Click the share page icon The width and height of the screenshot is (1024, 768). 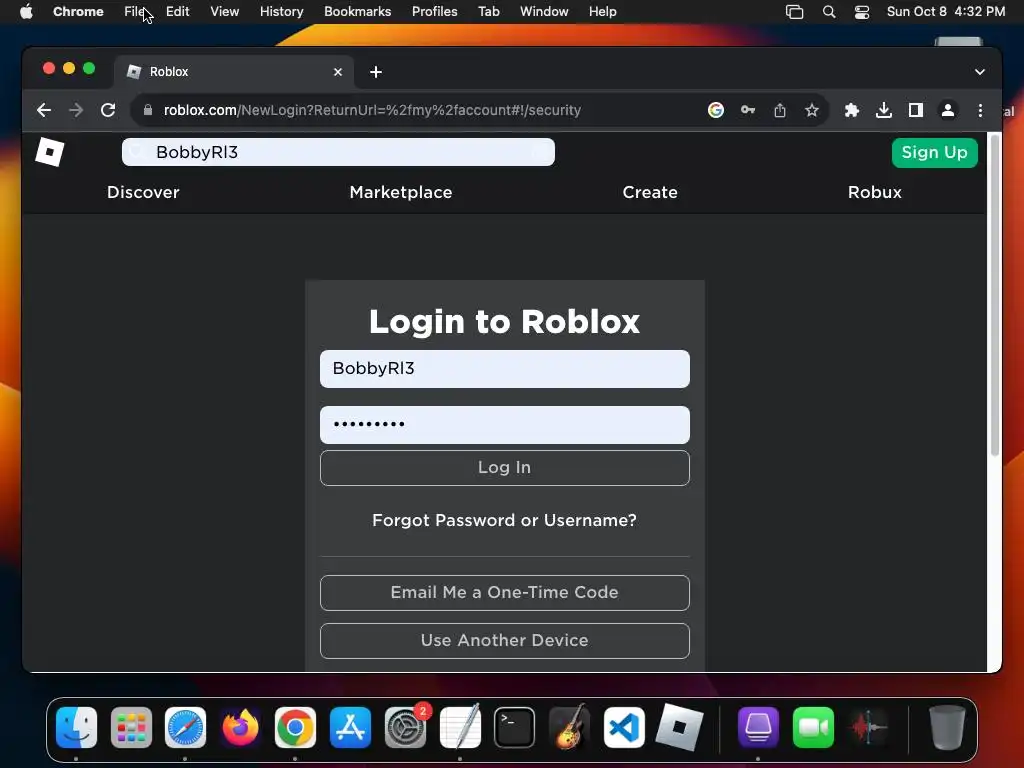780,110
